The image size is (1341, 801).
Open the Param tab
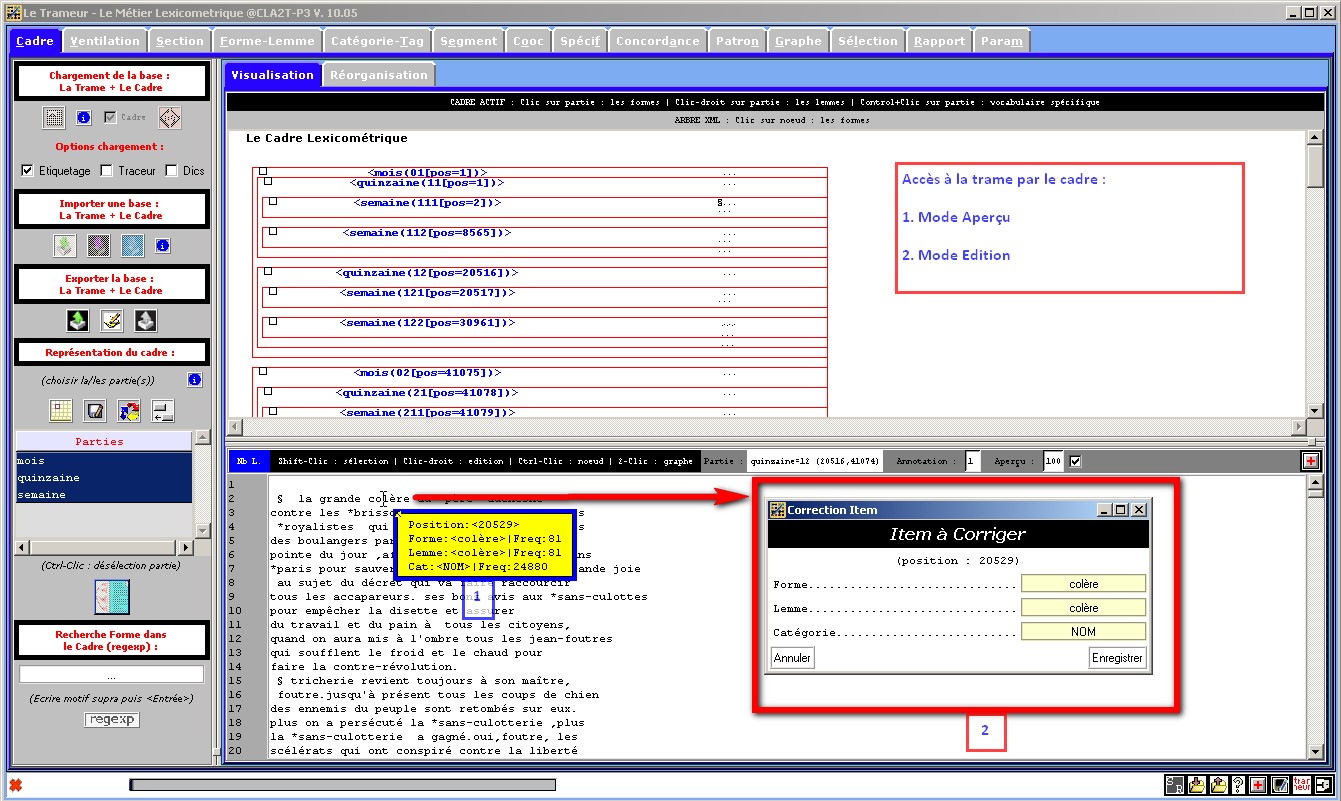(1001, 41)
